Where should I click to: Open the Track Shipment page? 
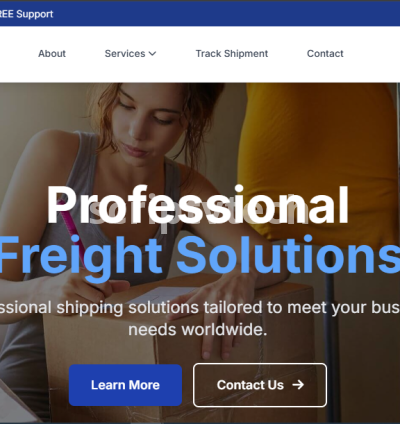point(232,54)
